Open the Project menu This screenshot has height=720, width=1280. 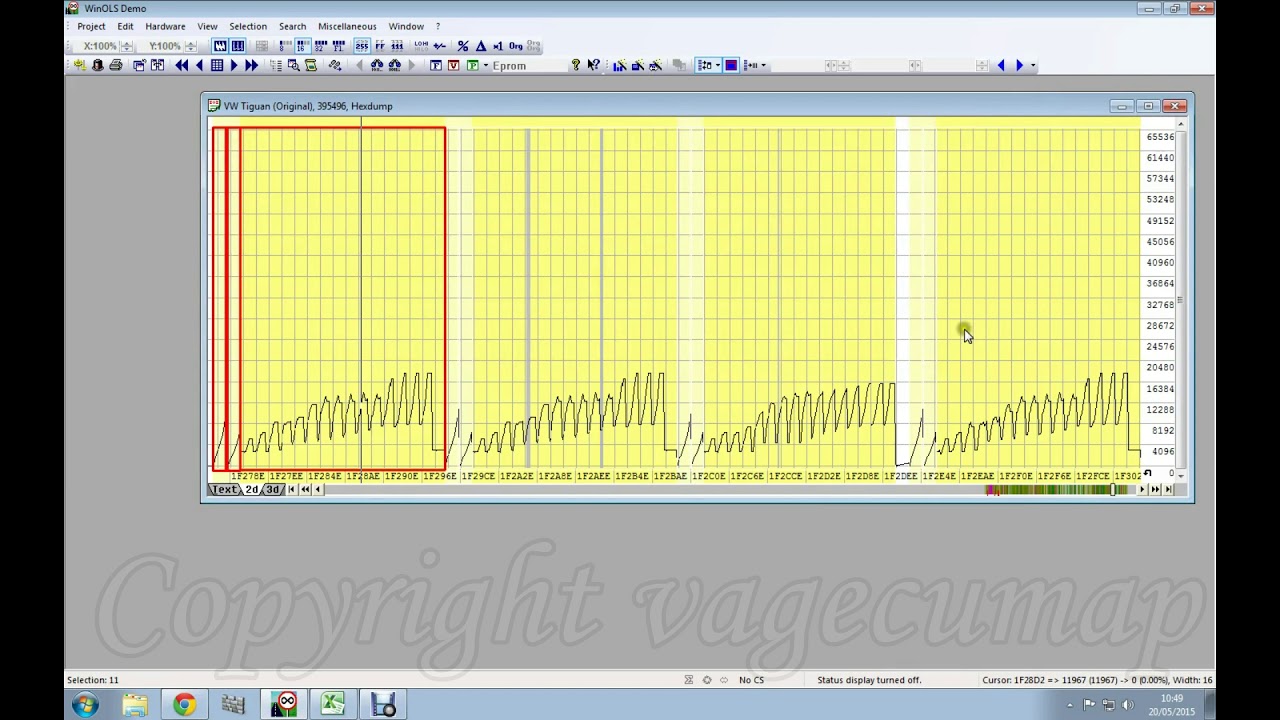point(91,26)
